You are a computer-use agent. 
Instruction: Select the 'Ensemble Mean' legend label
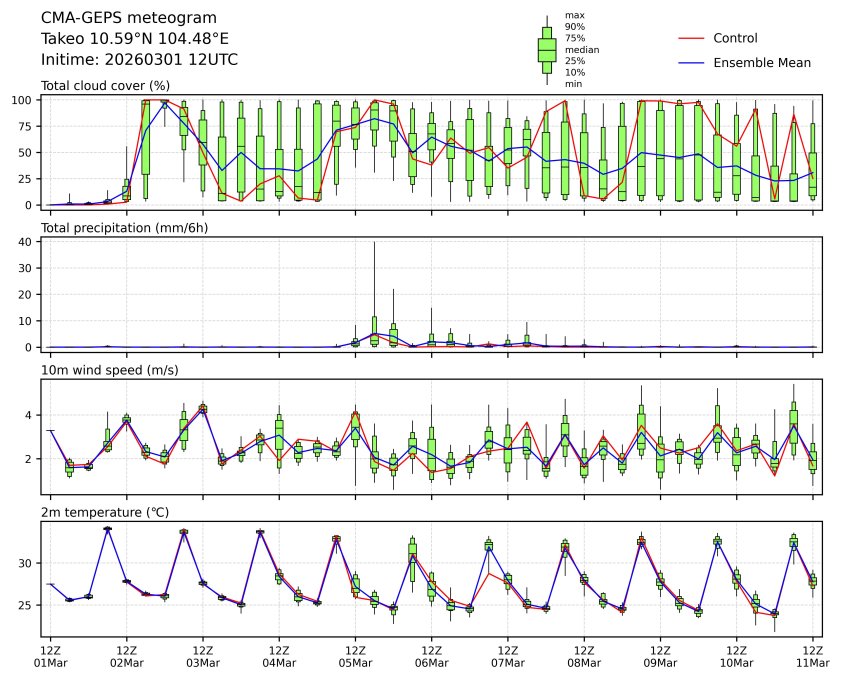(761, 63)
